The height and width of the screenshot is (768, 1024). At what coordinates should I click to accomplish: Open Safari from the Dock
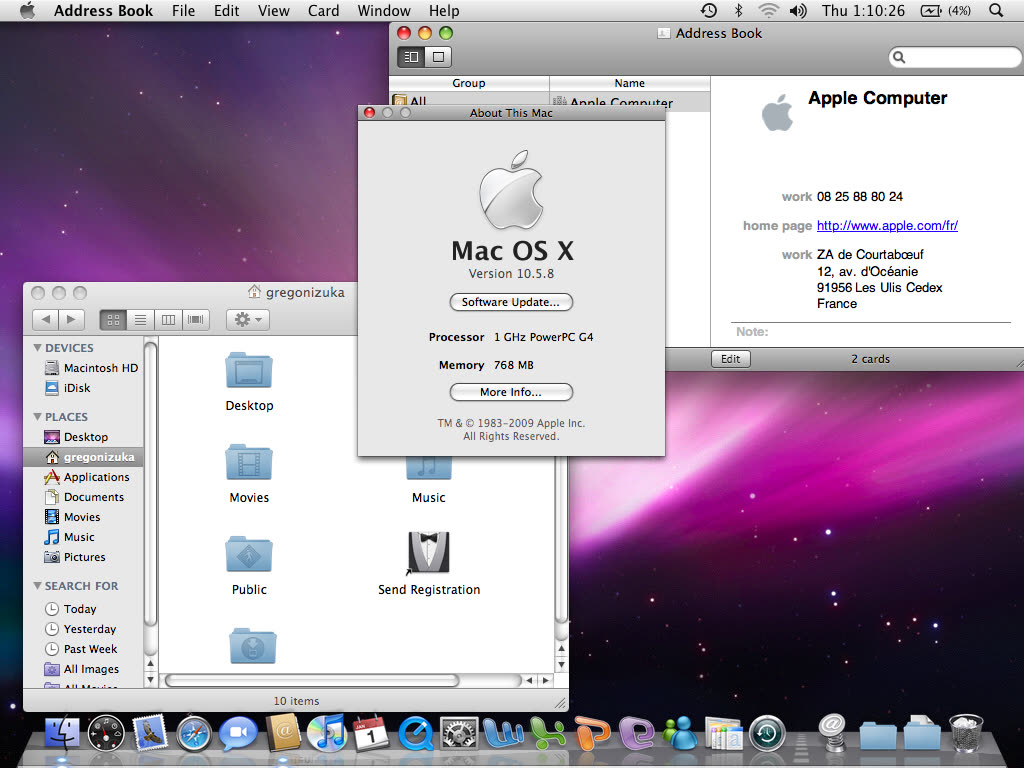(194, 735)
